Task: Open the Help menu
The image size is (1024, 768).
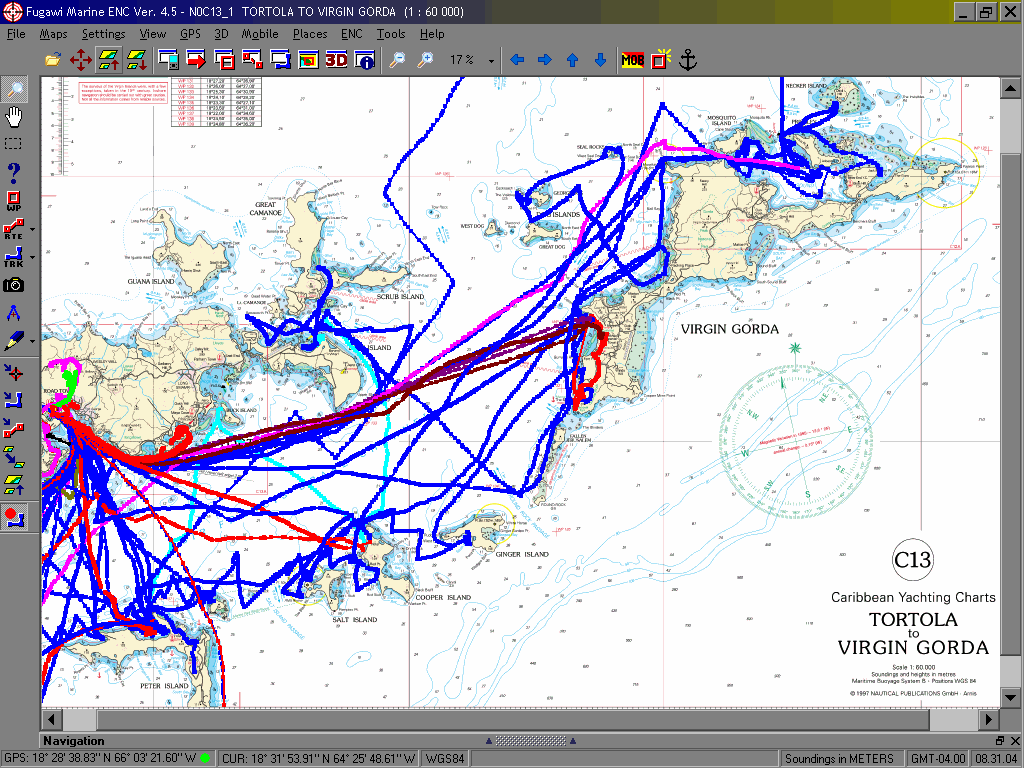Action: pos(432,34)
